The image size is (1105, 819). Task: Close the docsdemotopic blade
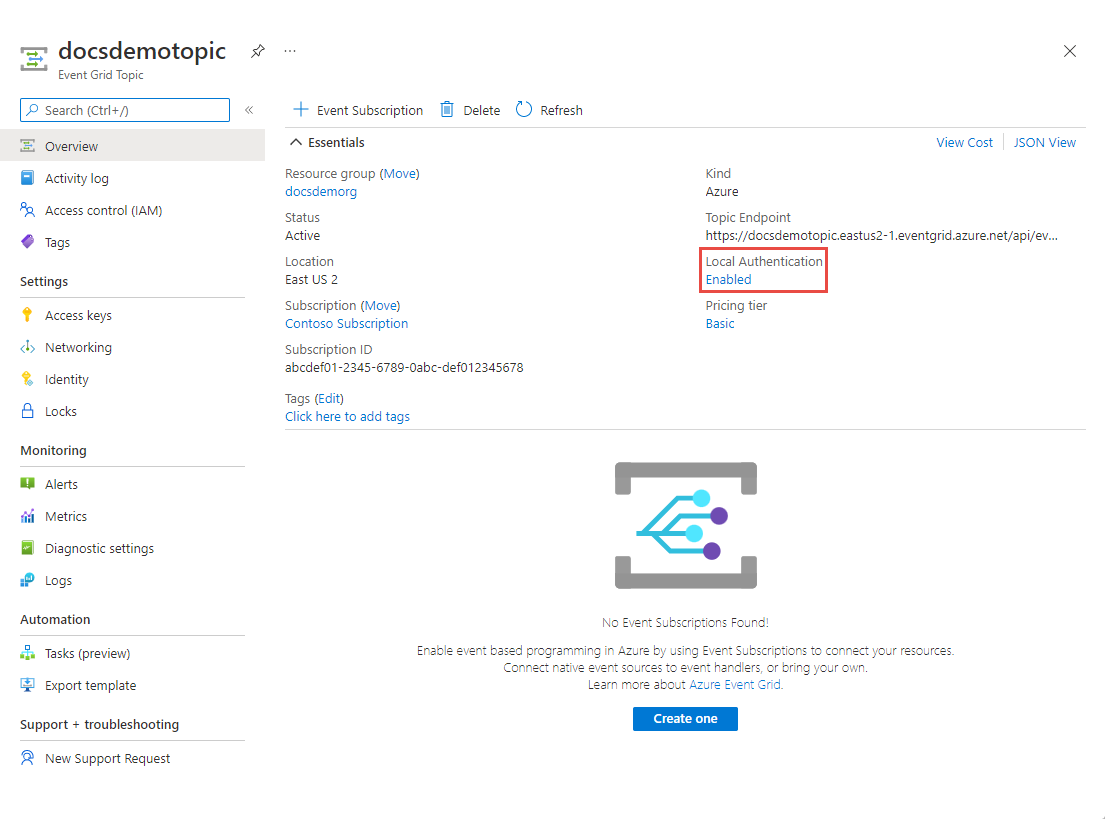[x=1069, y=51]
